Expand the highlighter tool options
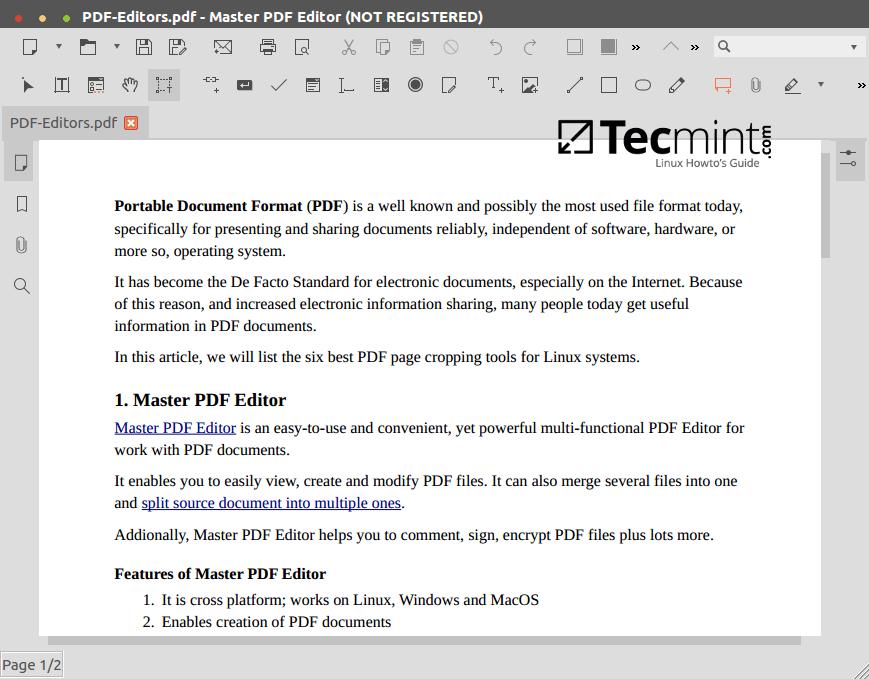 [822, 86]
